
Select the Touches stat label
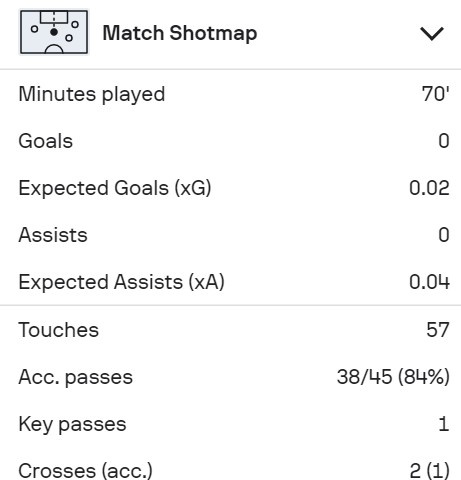coord(59,330)
